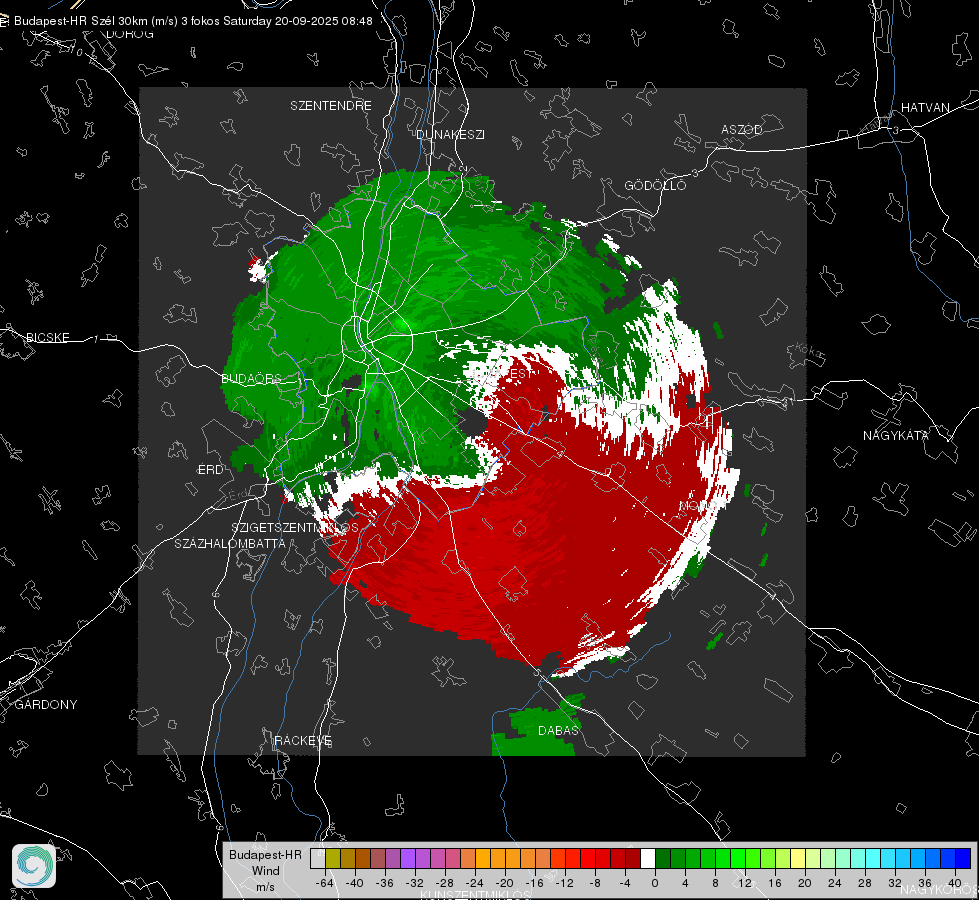
Task: Select the GÖDÖLLŐ map label
Action: point(655,185)
